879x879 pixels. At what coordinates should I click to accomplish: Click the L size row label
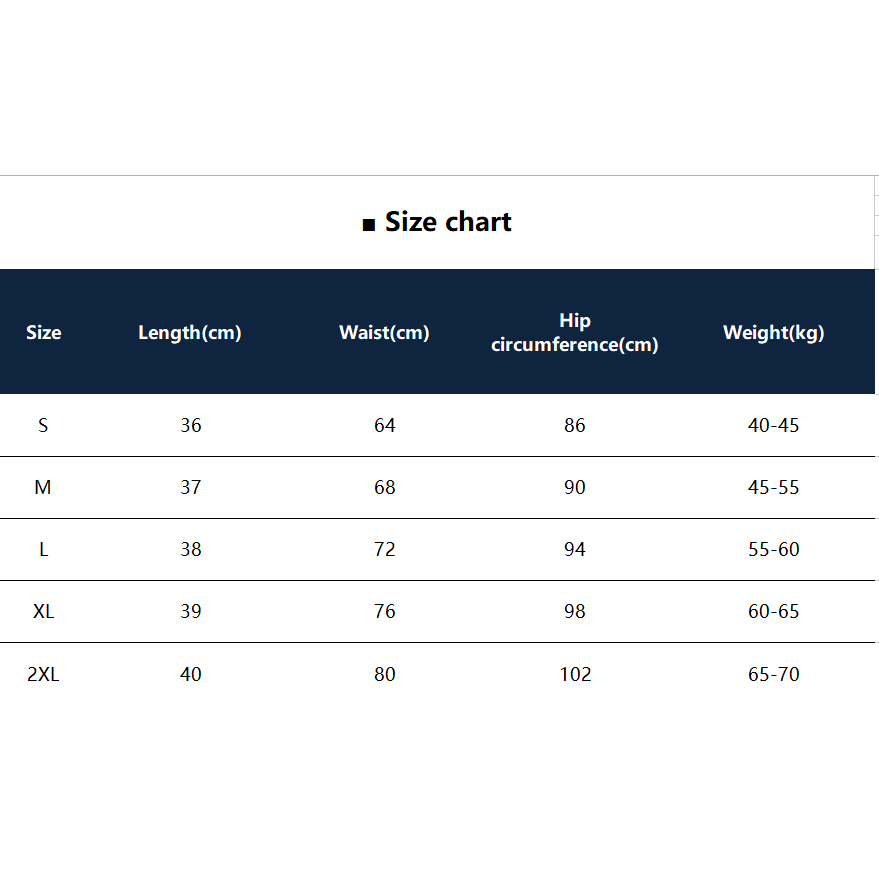coord(43,550)
